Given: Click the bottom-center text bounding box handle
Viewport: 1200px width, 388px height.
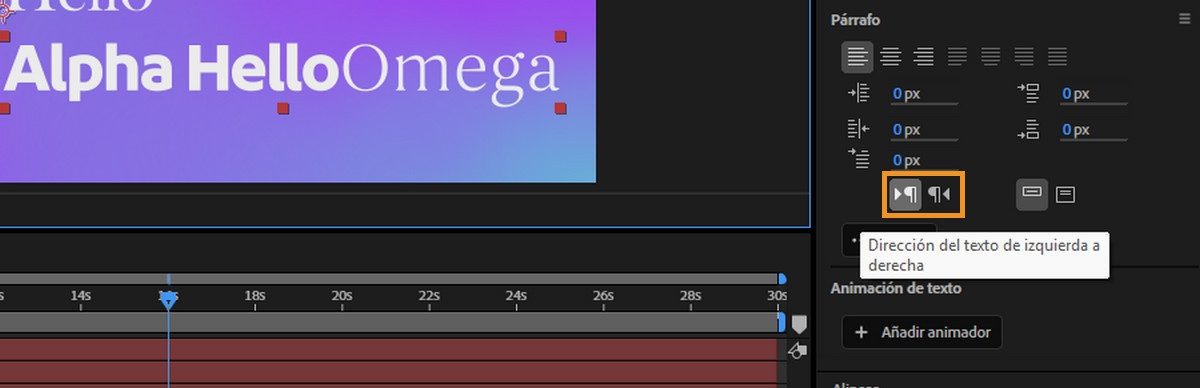Looking at the screenshot, I should click(282, 107).
